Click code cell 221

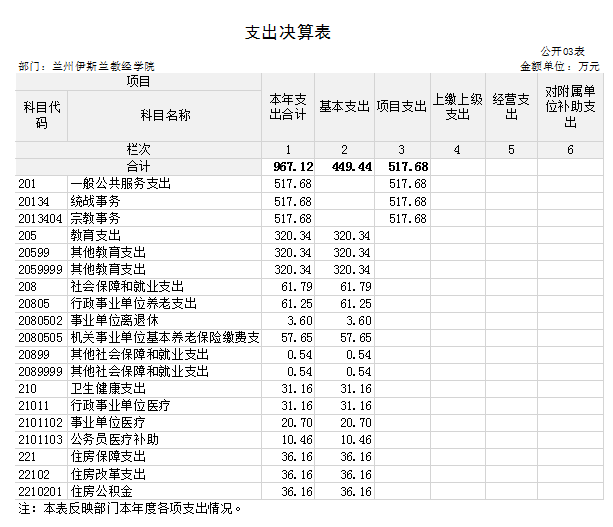[x=27, y=457]
